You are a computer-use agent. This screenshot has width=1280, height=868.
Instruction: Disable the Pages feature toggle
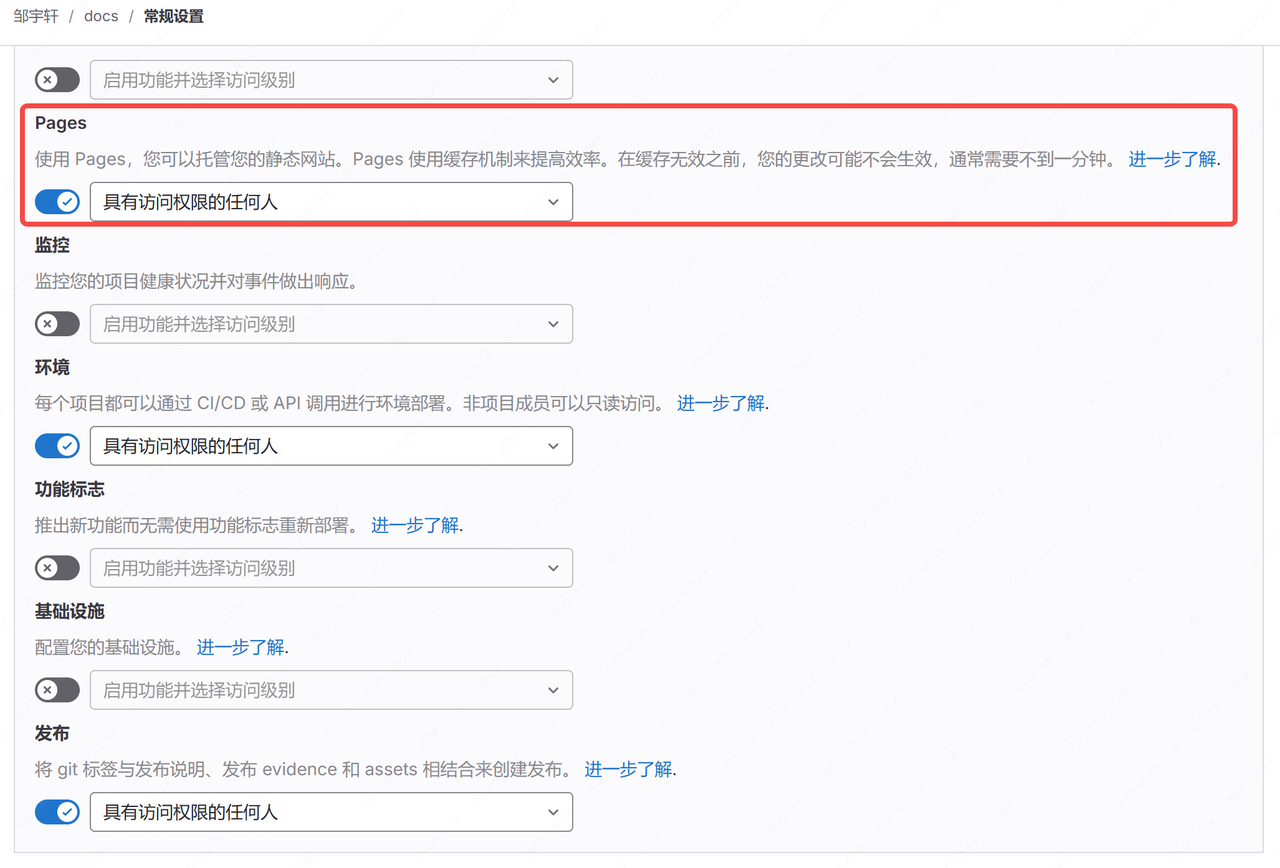click(57, 202)
